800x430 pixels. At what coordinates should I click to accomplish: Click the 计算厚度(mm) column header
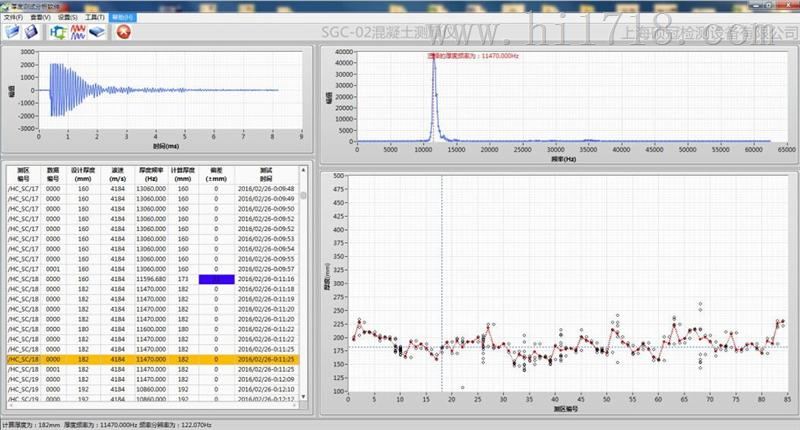(x=183, y=174)
